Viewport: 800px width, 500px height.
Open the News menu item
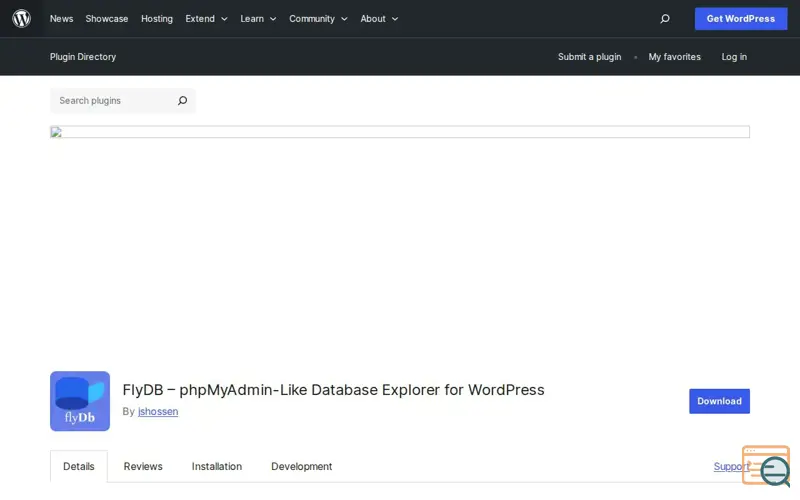click(62, 19)
